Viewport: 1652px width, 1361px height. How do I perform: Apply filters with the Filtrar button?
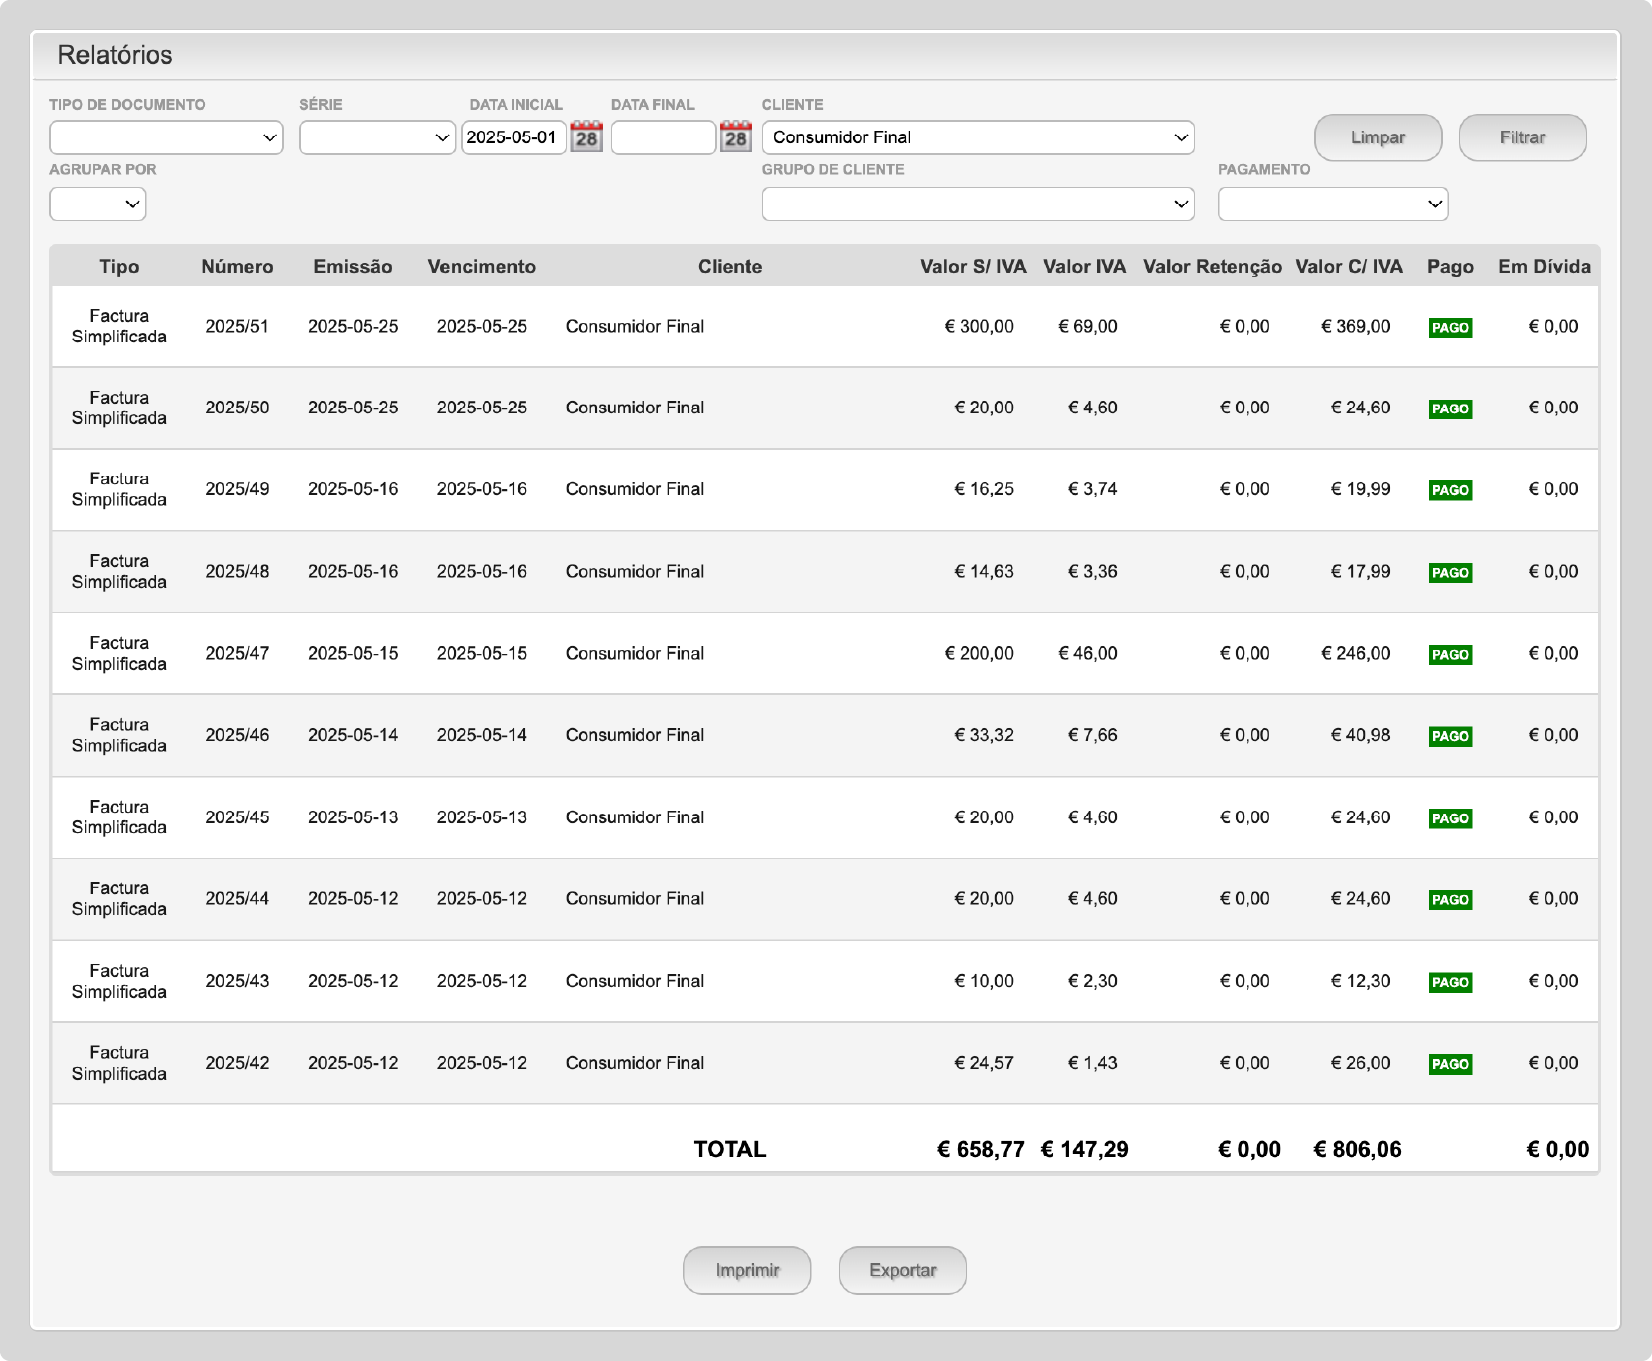click(x=1521, y=138)
